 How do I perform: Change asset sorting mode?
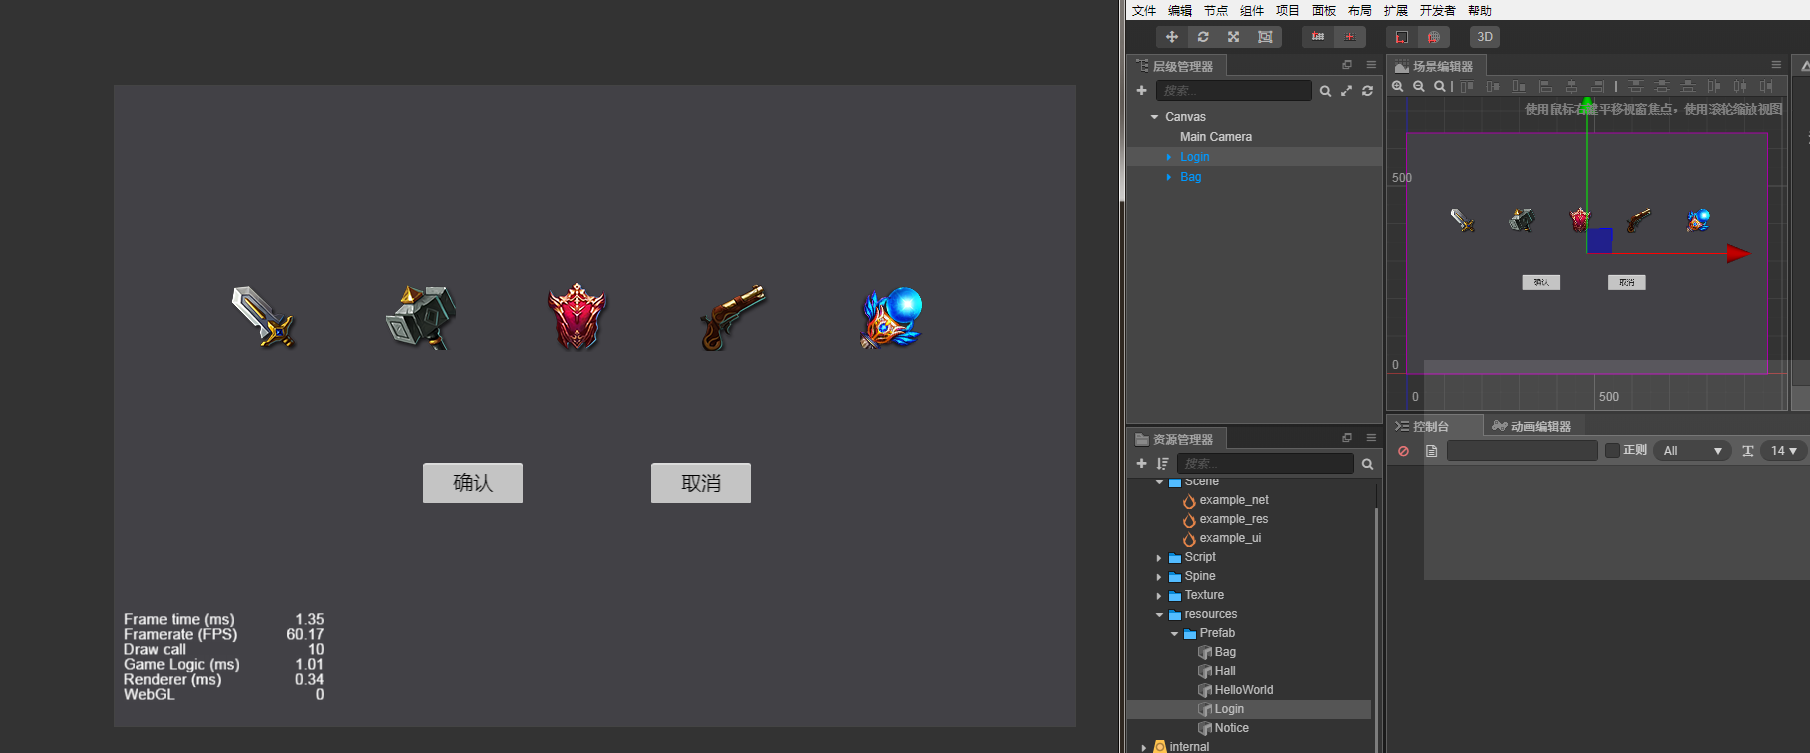1162,464
